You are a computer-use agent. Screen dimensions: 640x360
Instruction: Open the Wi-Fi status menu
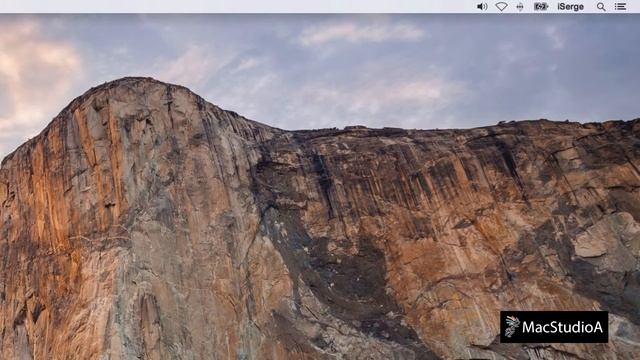pos(501,7)
